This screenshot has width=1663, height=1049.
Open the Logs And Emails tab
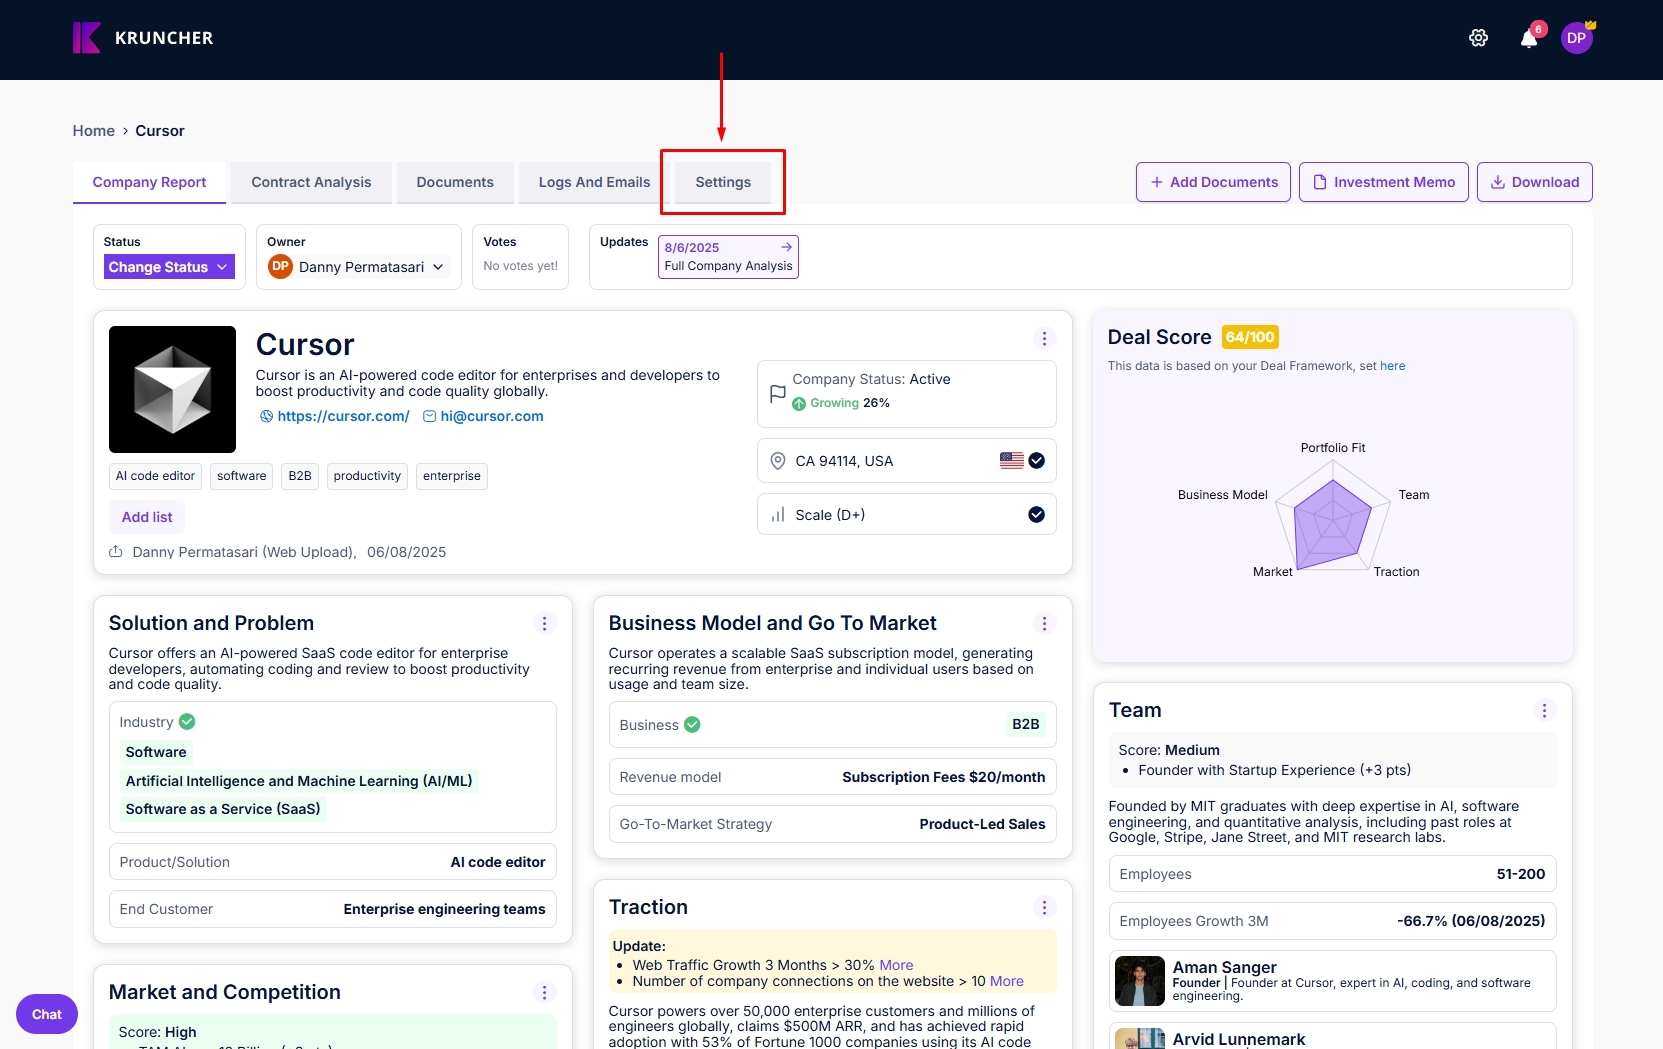tap(594, 183)
